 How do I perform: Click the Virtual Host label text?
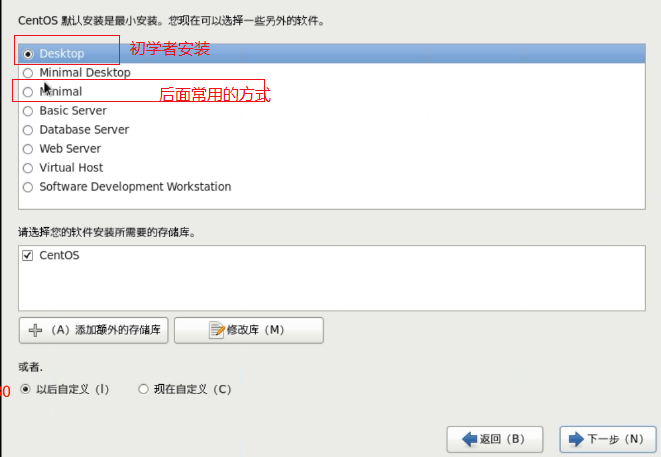click(71, 168)
